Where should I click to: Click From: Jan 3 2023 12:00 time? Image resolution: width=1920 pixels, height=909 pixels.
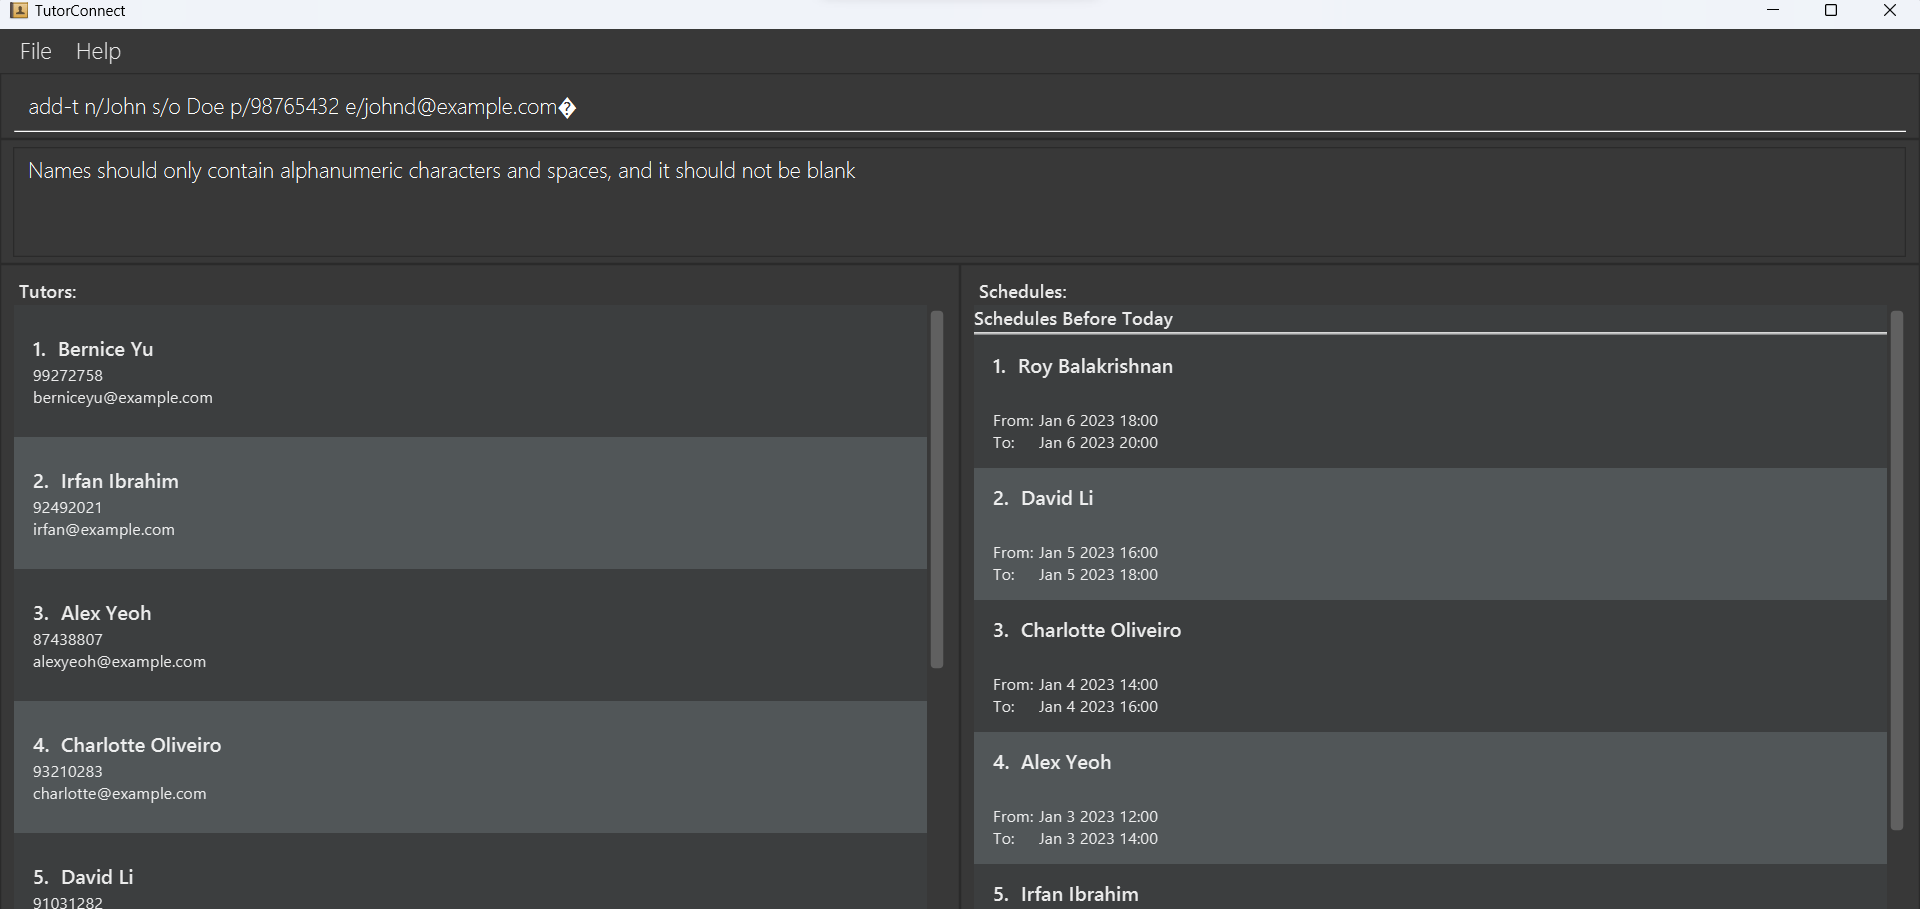(x=1075, y=817)
